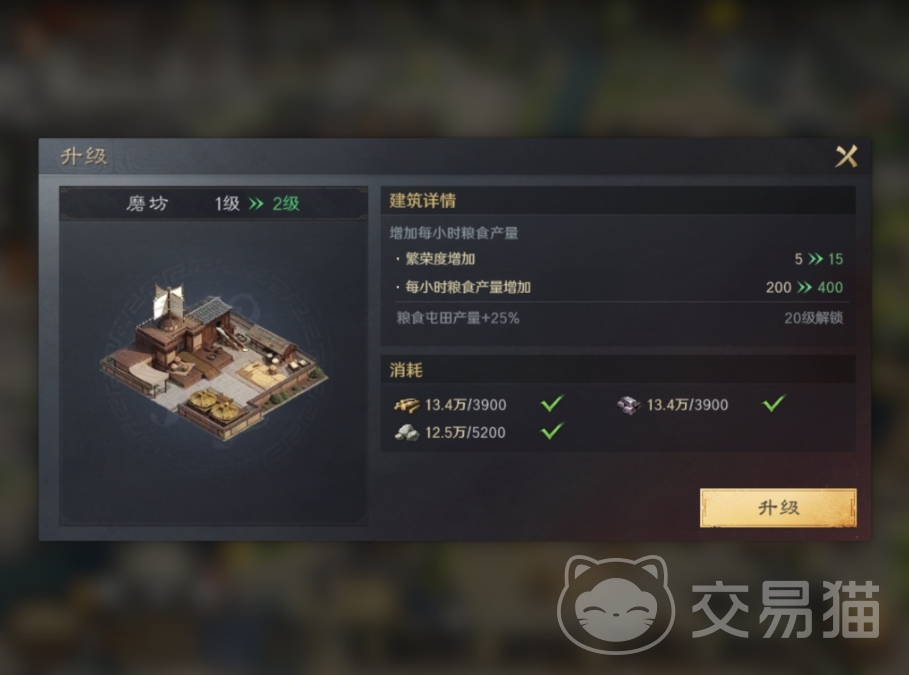Click the wood resource icon
The width and height of the screenshot is (909, 675).
click(x=406, y=405)
